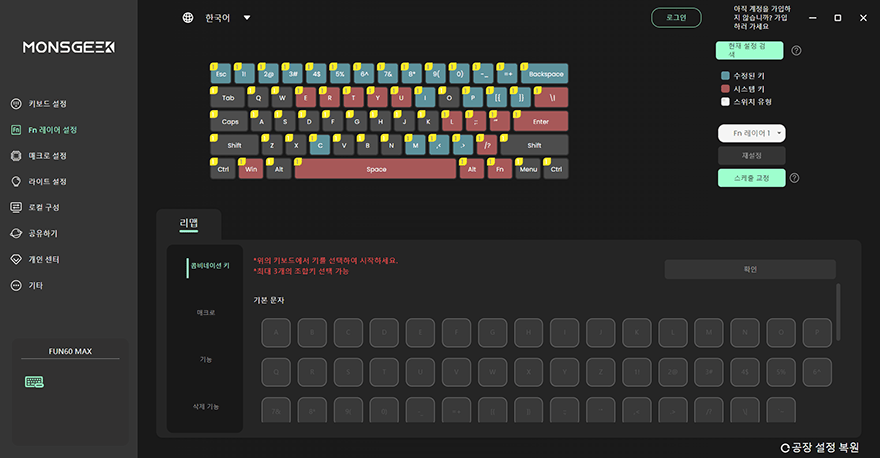Open personal center diamond icon

point(16,259)
